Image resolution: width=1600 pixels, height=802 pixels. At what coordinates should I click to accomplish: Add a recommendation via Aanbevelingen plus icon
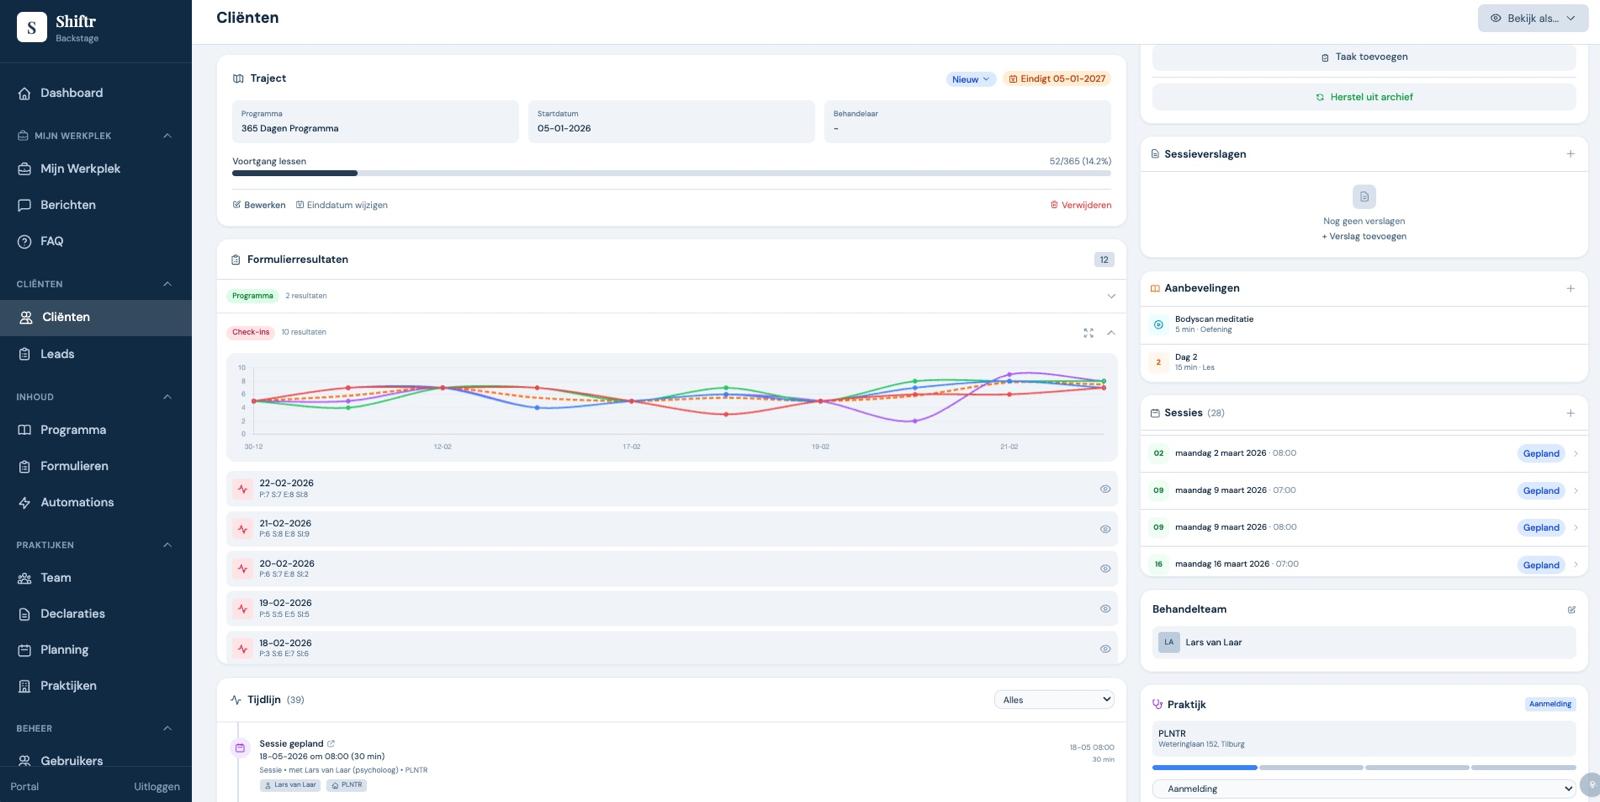click(x=1570, y=288)
